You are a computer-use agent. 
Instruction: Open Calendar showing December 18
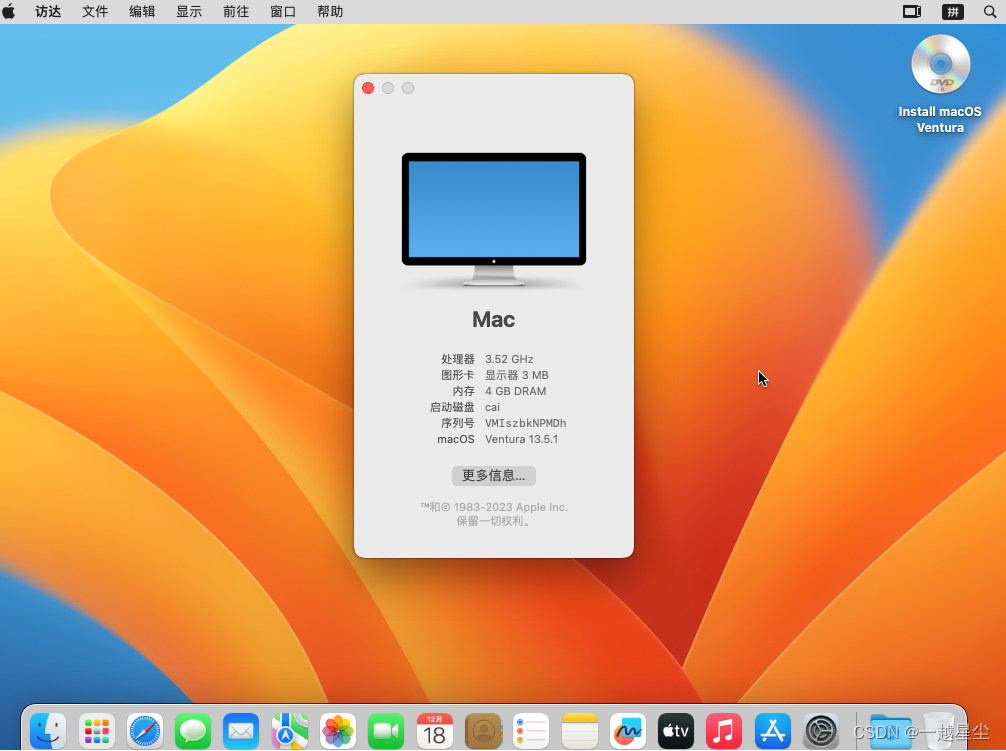click(x=435, y=730)
